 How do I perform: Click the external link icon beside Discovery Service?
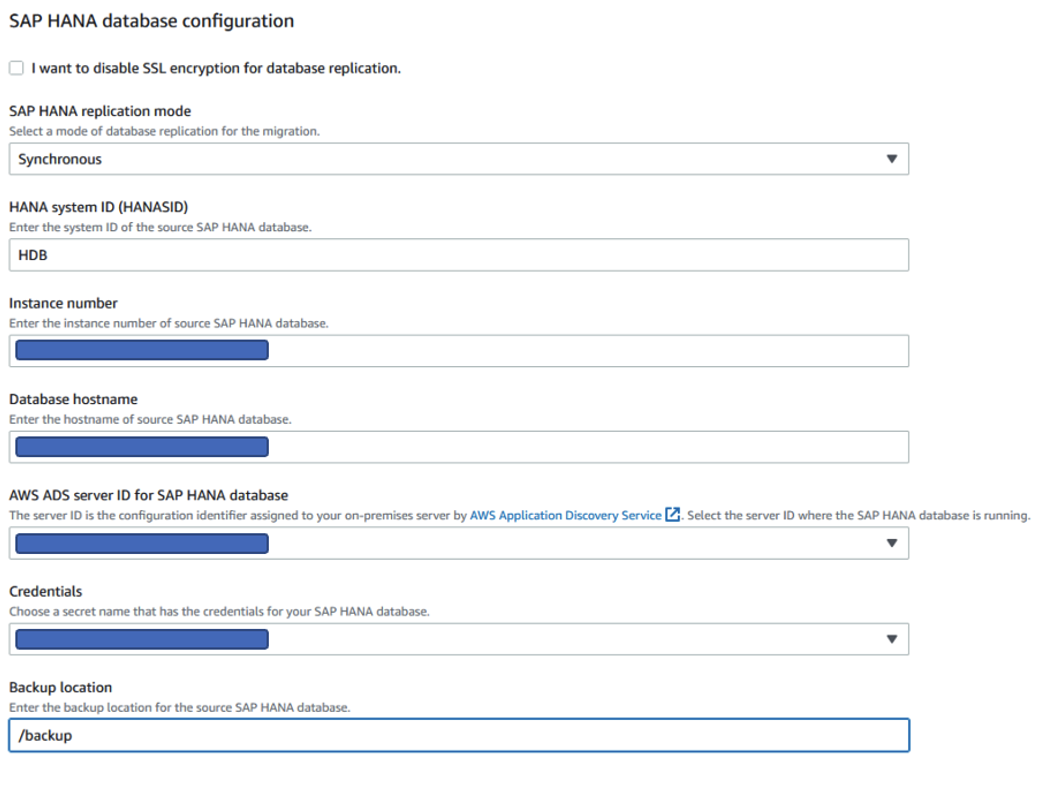pyautogui.click(x=673, y=515)
